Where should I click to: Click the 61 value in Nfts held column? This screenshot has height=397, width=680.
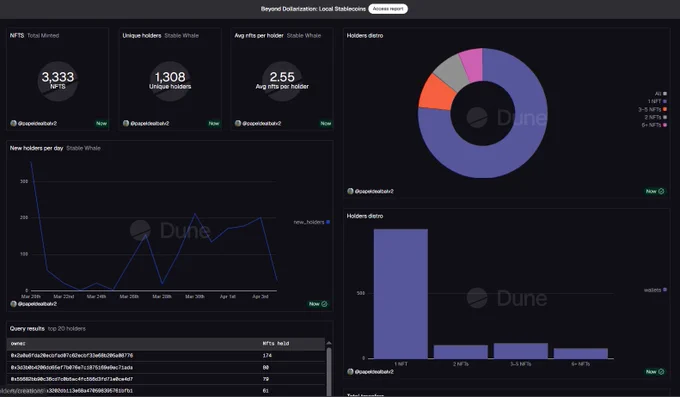[x=265, y=390]
